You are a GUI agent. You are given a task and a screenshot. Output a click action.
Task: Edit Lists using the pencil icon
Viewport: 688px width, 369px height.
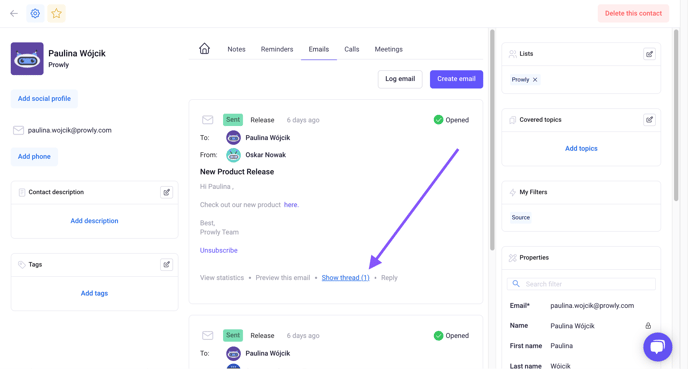pos(649,54)
